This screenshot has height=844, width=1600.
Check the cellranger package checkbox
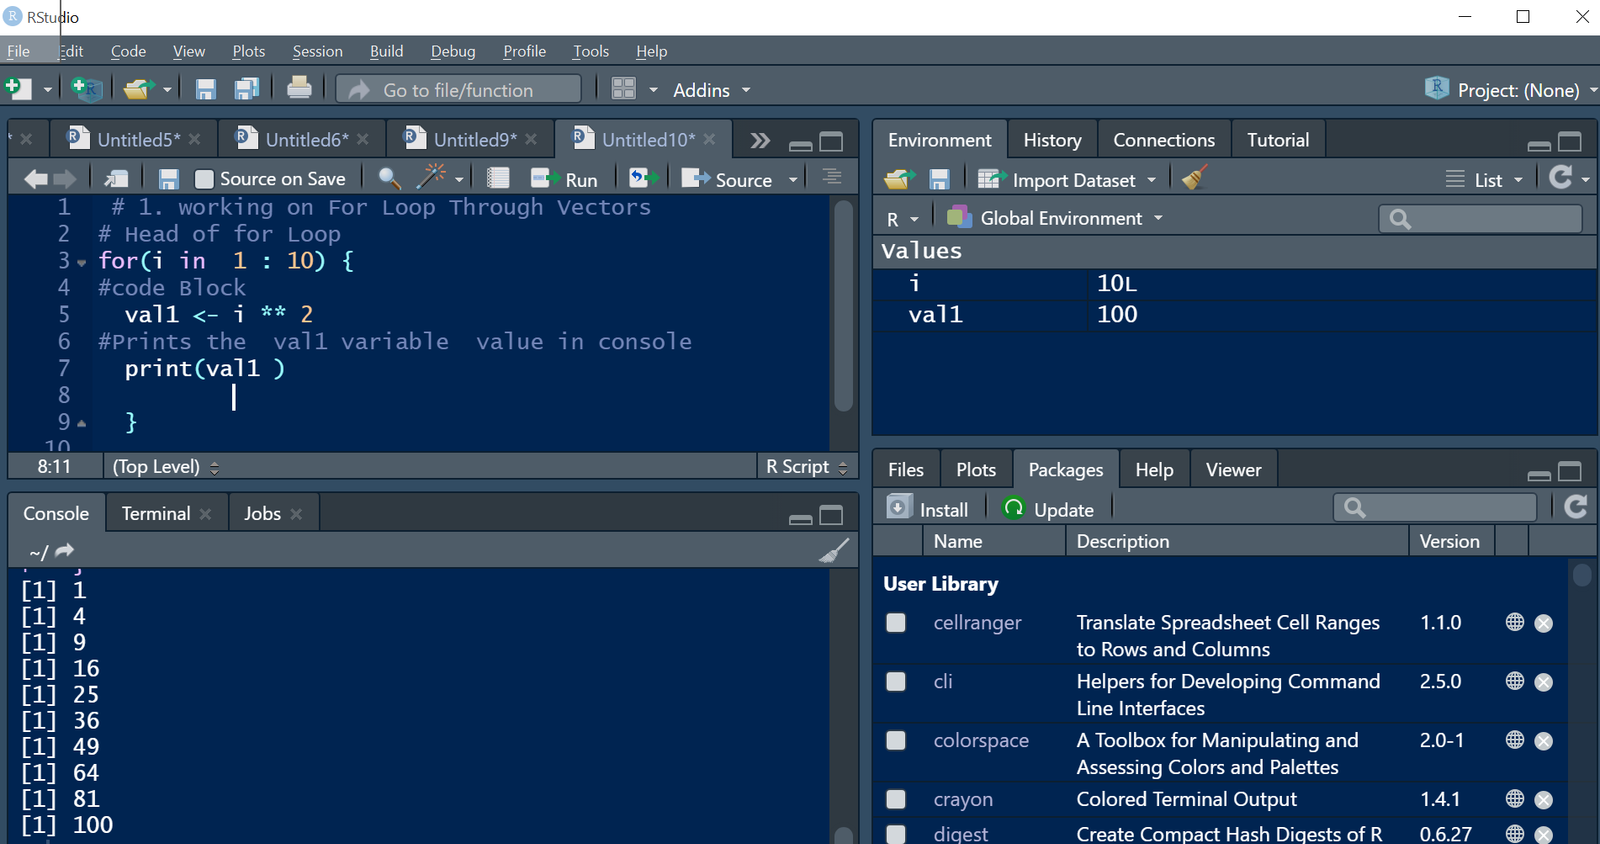tap(896, 623)
